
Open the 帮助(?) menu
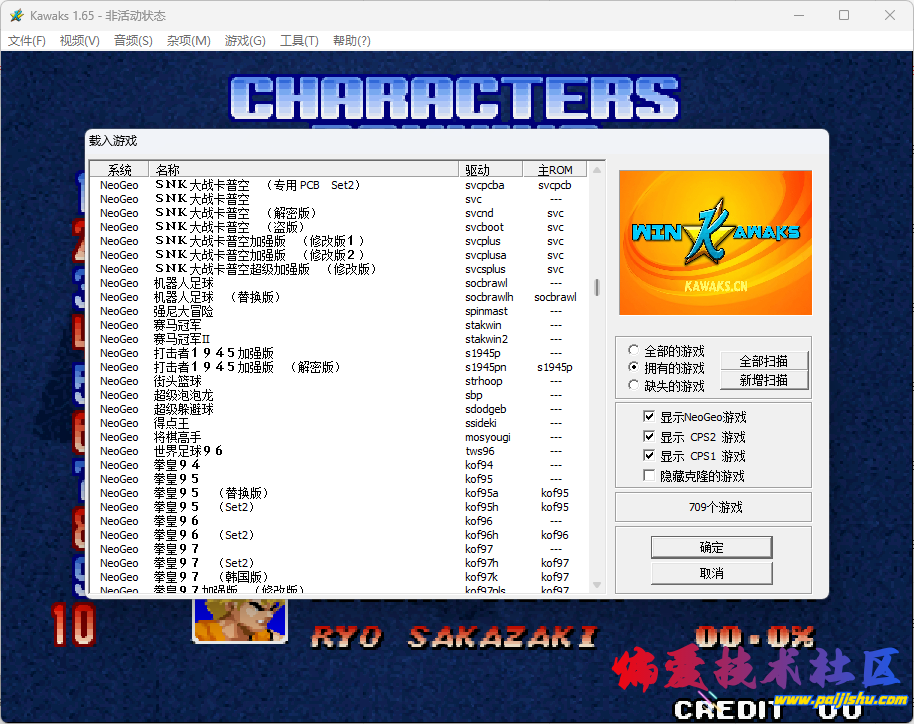pos(351,41)
